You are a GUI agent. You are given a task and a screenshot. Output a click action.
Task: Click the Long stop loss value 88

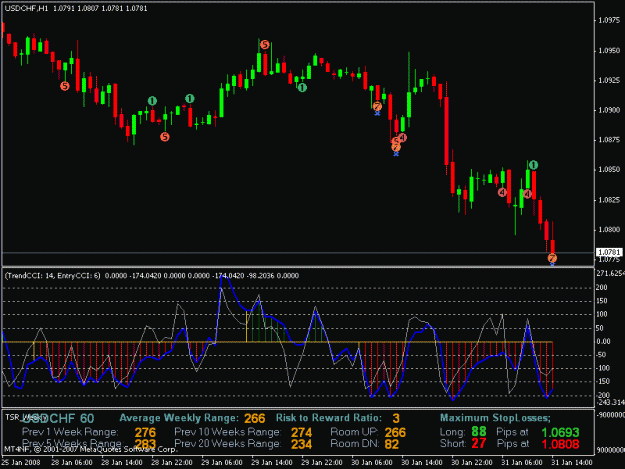[479, 432]
